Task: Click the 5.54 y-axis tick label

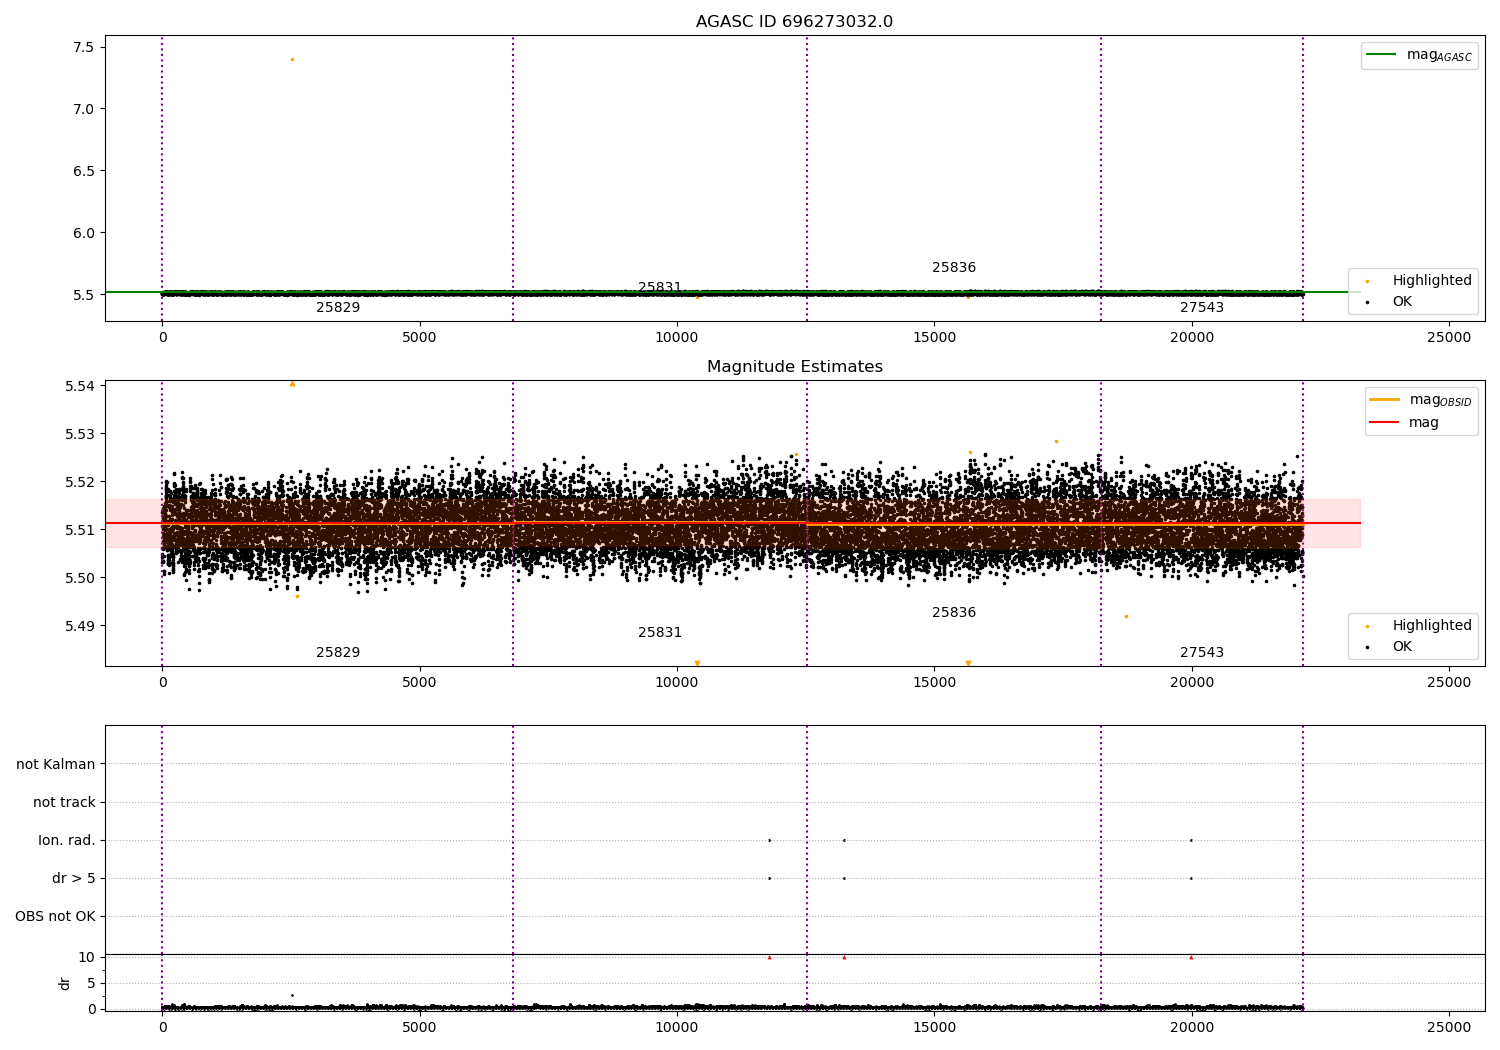Action: point(80,386)
